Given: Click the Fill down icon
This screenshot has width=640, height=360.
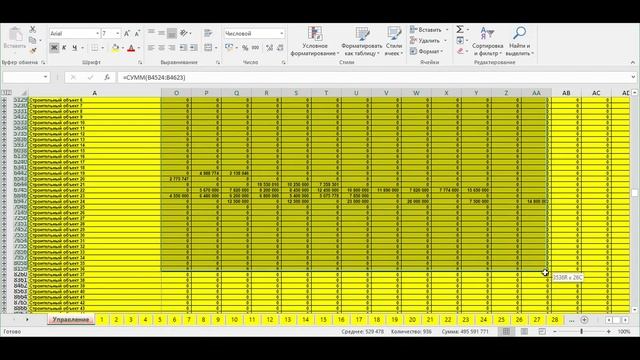Looking at the screenshot, I should (x=460, y=40).
